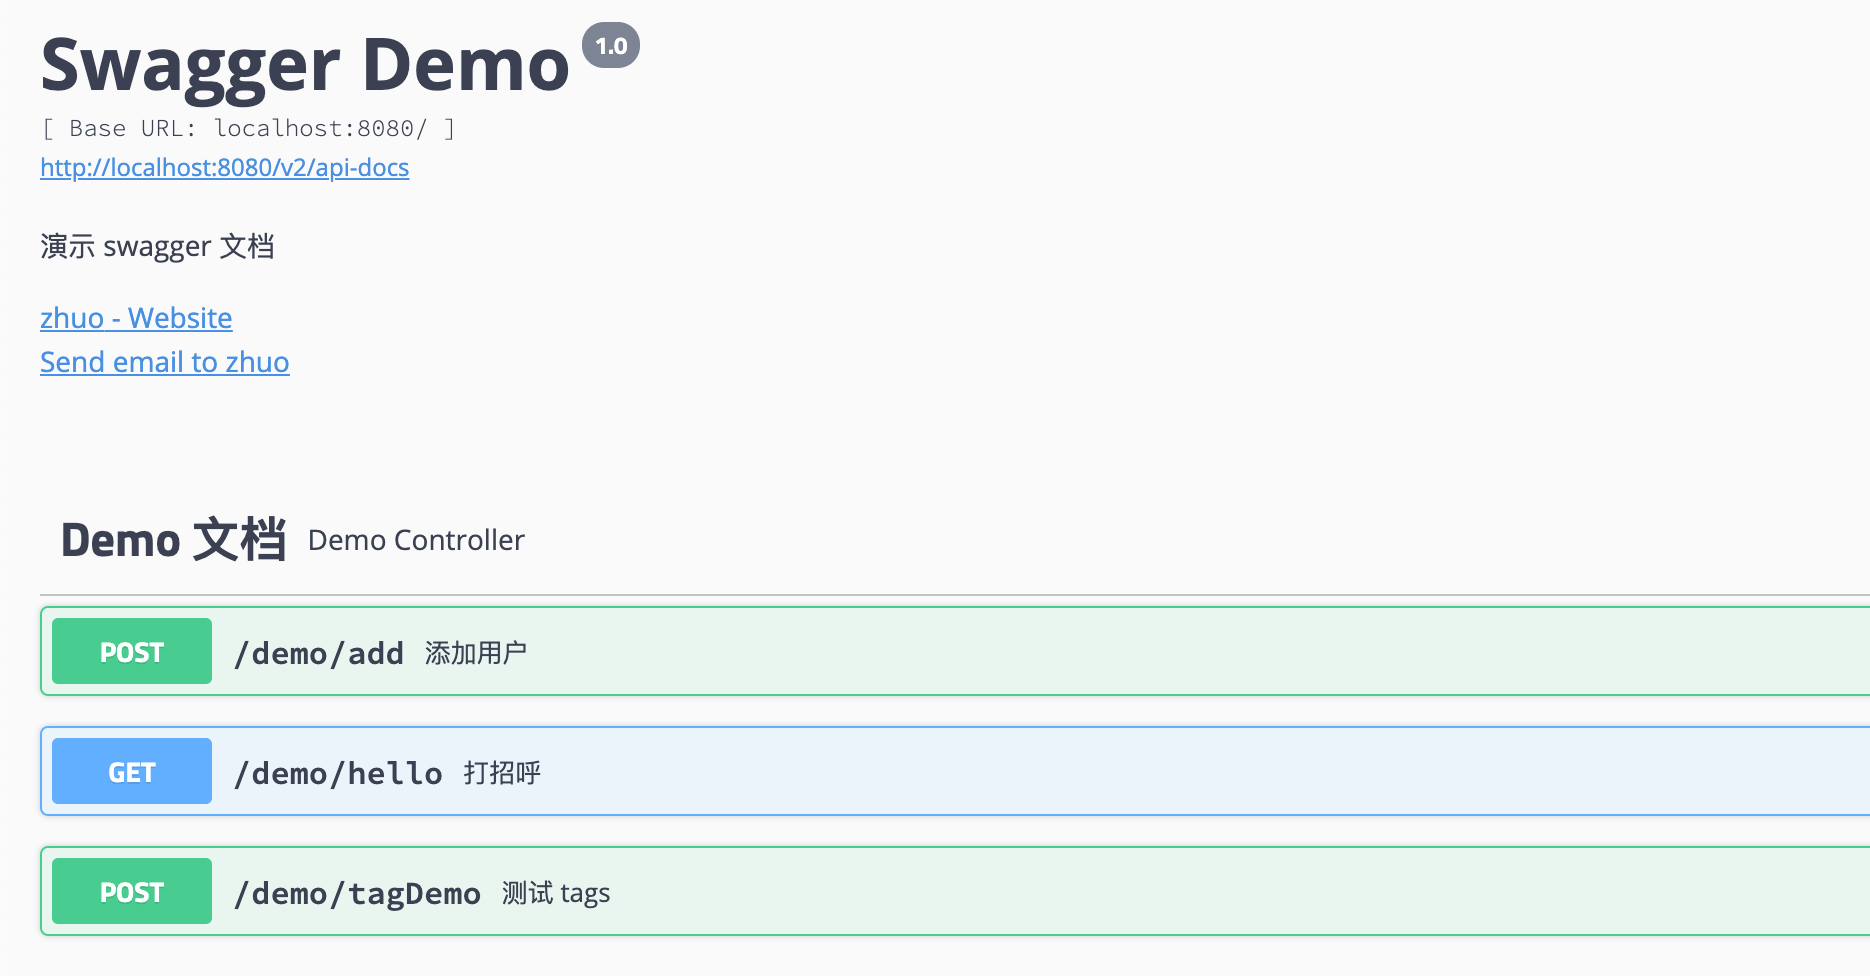The height and width of the screenshot is (976, 1870).
Task: Click the 打招呼 operation summary
Action: 502,773
